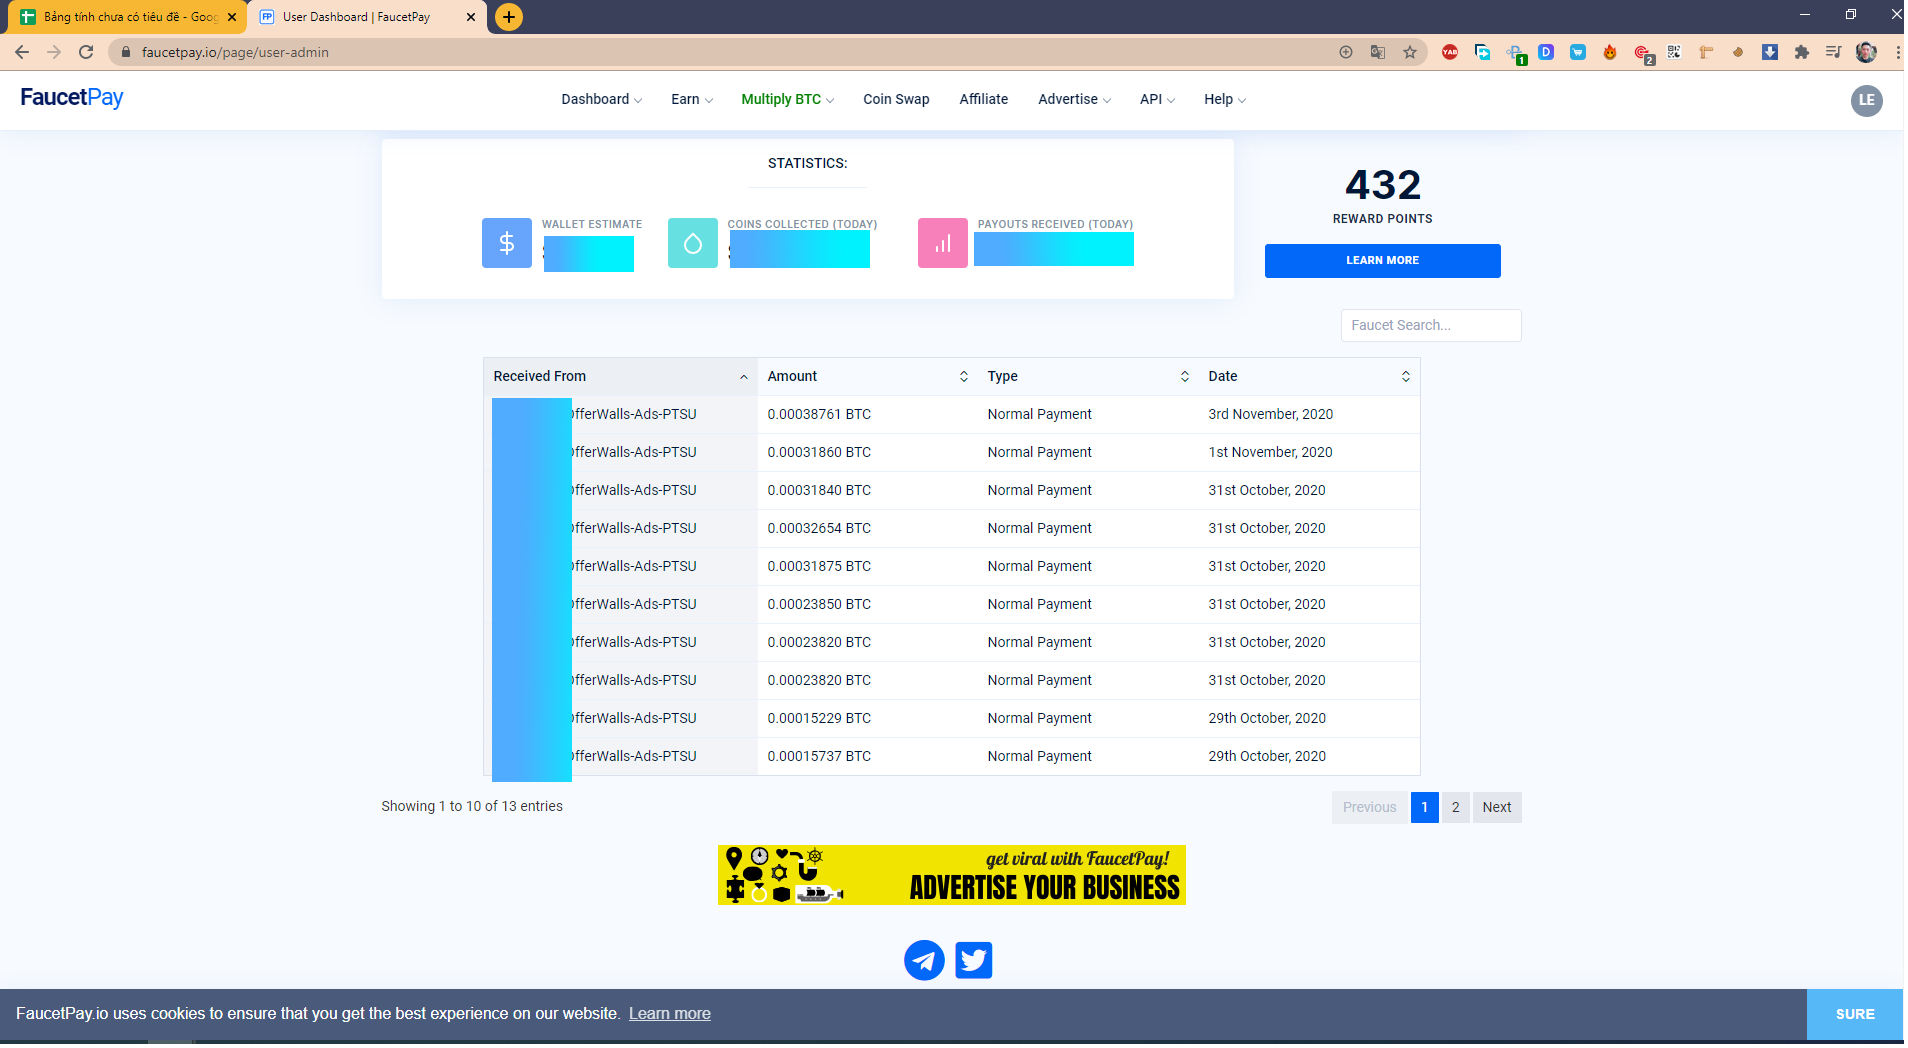The height and width of the screenshot is (1048, 1908).
Task: Open the Telegram channel icon
Action: [924, 960]
